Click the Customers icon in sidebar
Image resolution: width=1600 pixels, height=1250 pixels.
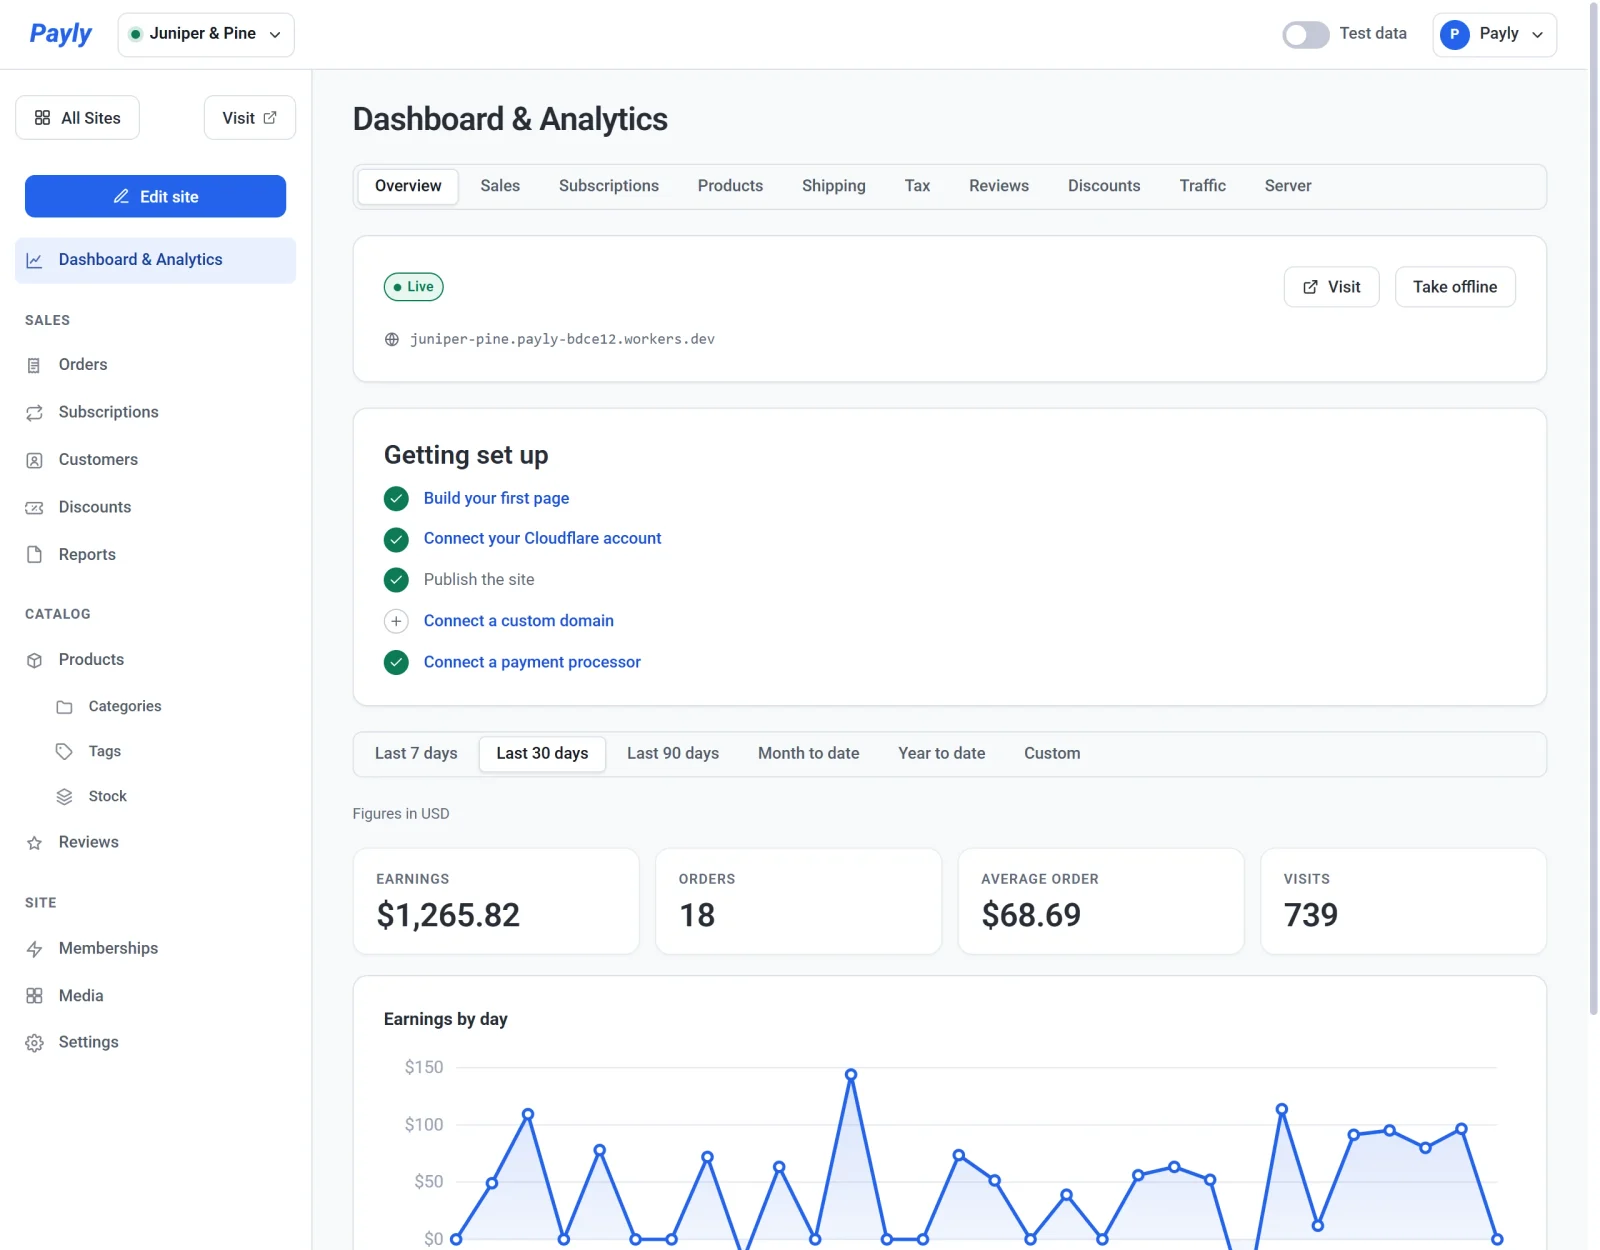tap(34, 460)
